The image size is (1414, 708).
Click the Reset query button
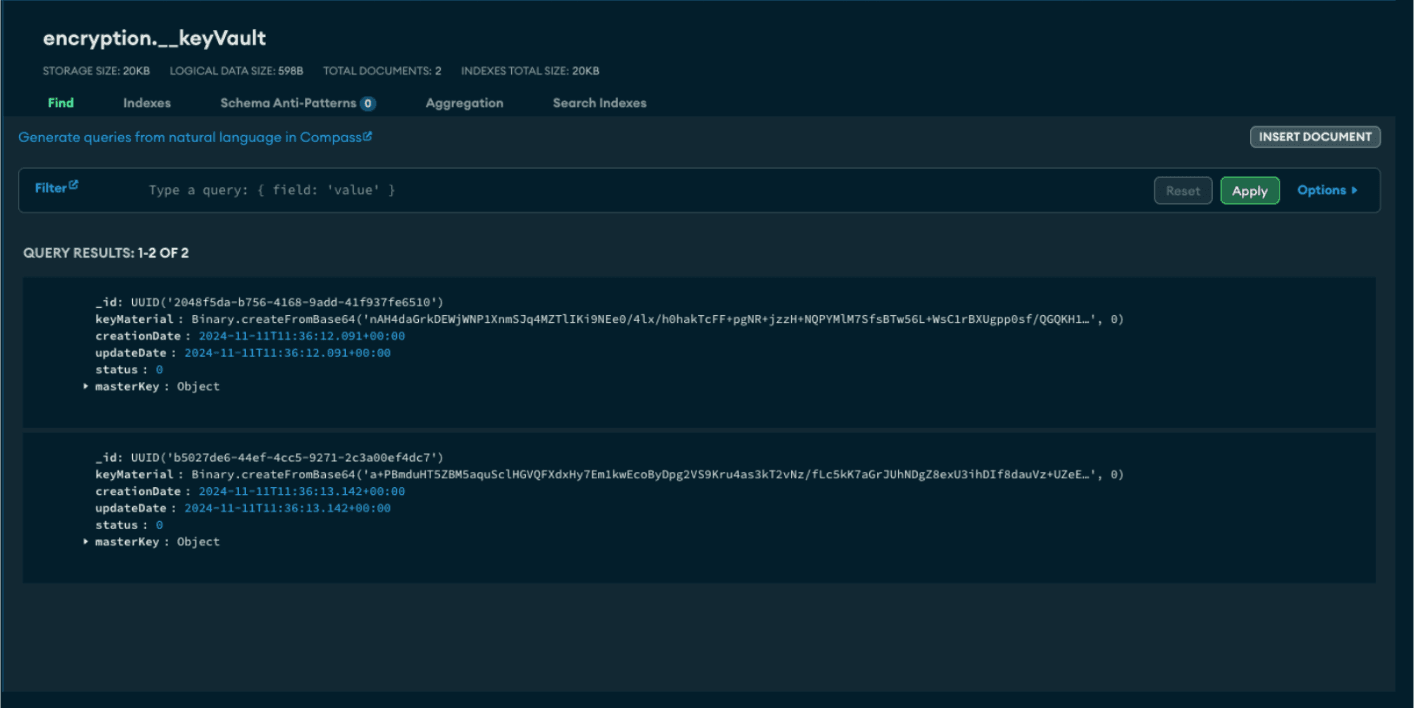pyautogui.click(x=1183, y=191)
